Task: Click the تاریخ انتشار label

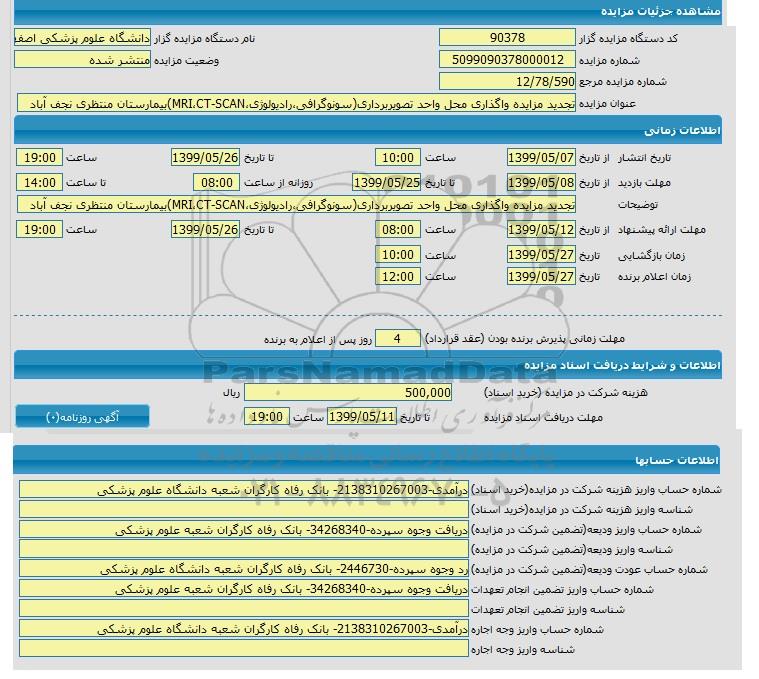Action: 644,158
